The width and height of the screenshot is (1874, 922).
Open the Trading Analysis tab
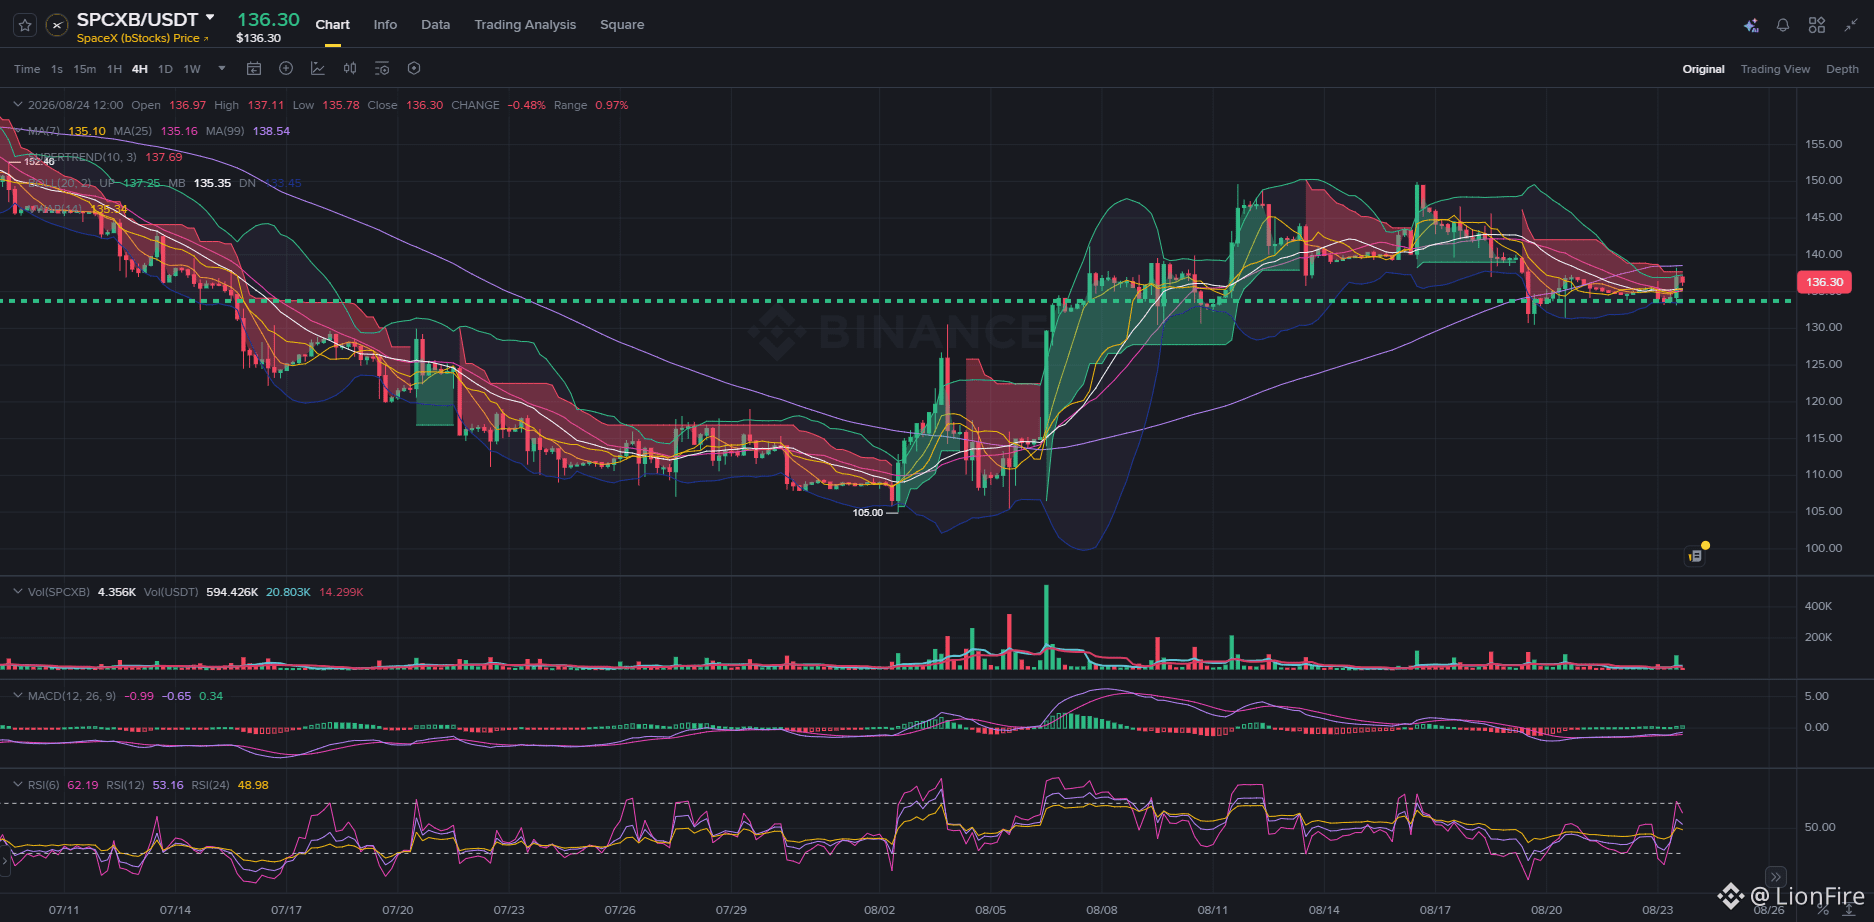[525, 25]
